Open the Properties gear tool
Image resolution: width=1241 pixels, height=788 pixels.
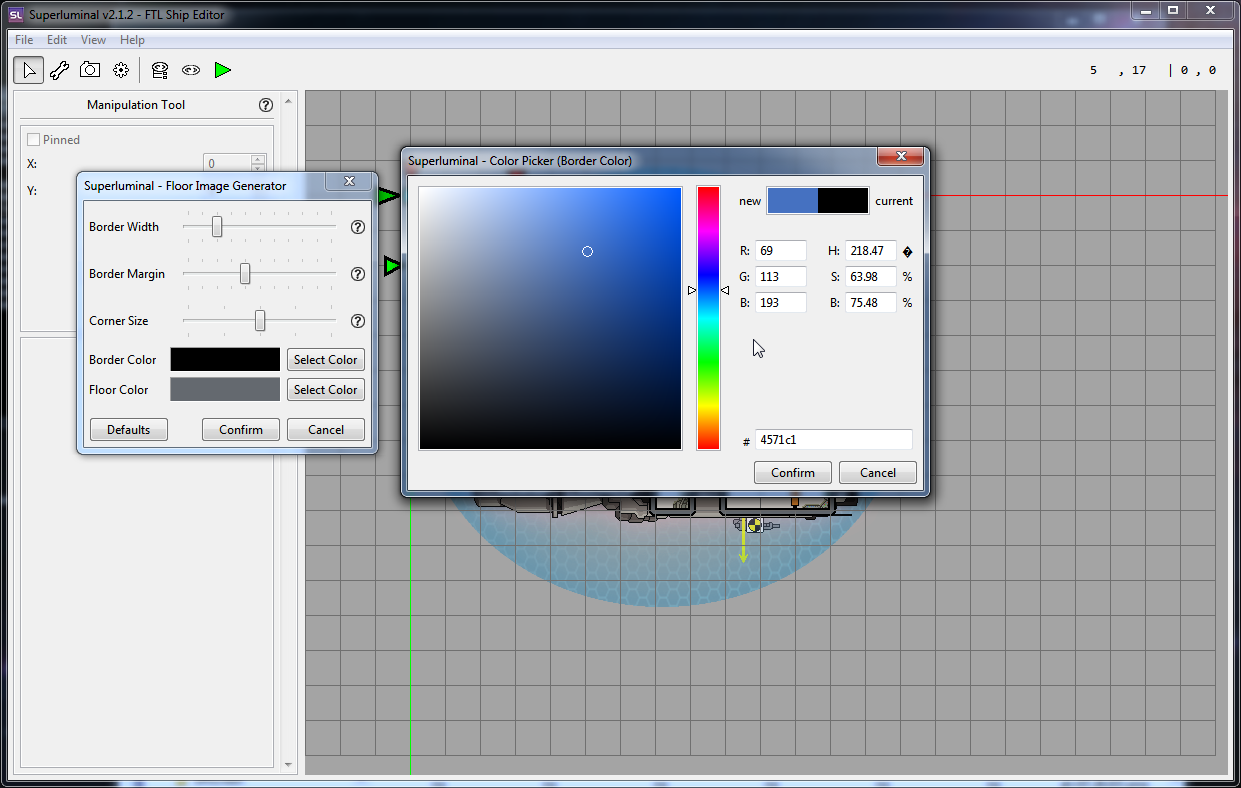click(x=121, y=70)
